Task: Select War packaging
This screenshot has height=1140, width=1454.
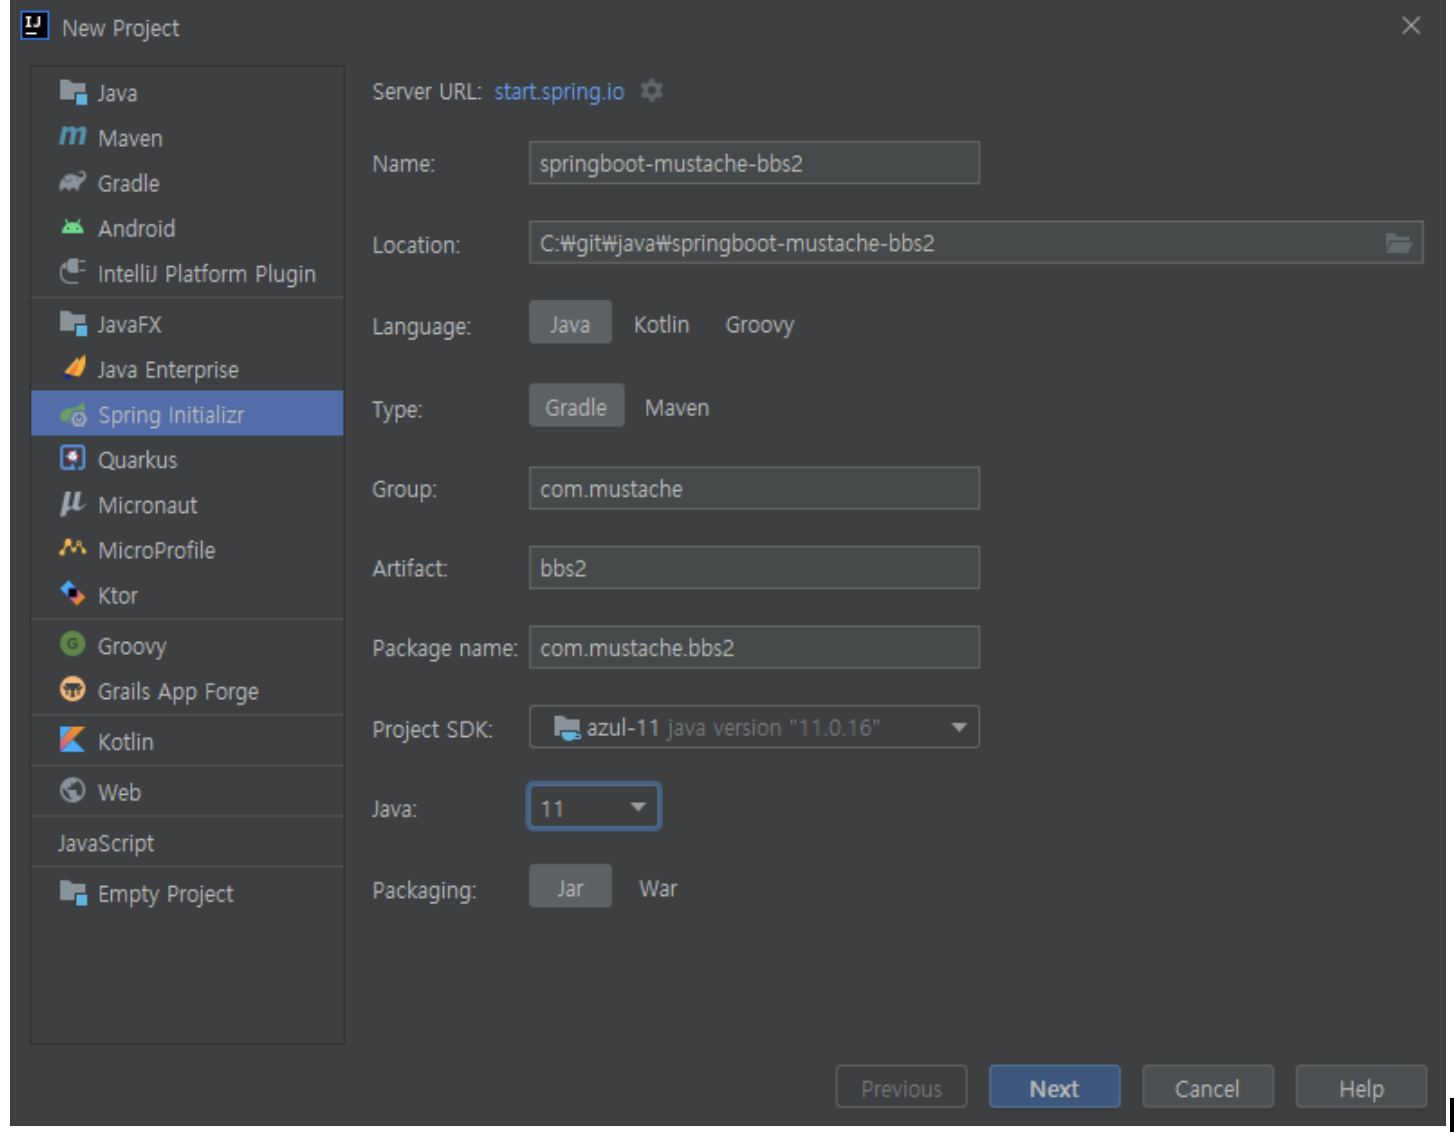Action: click(x=658, y=888)
